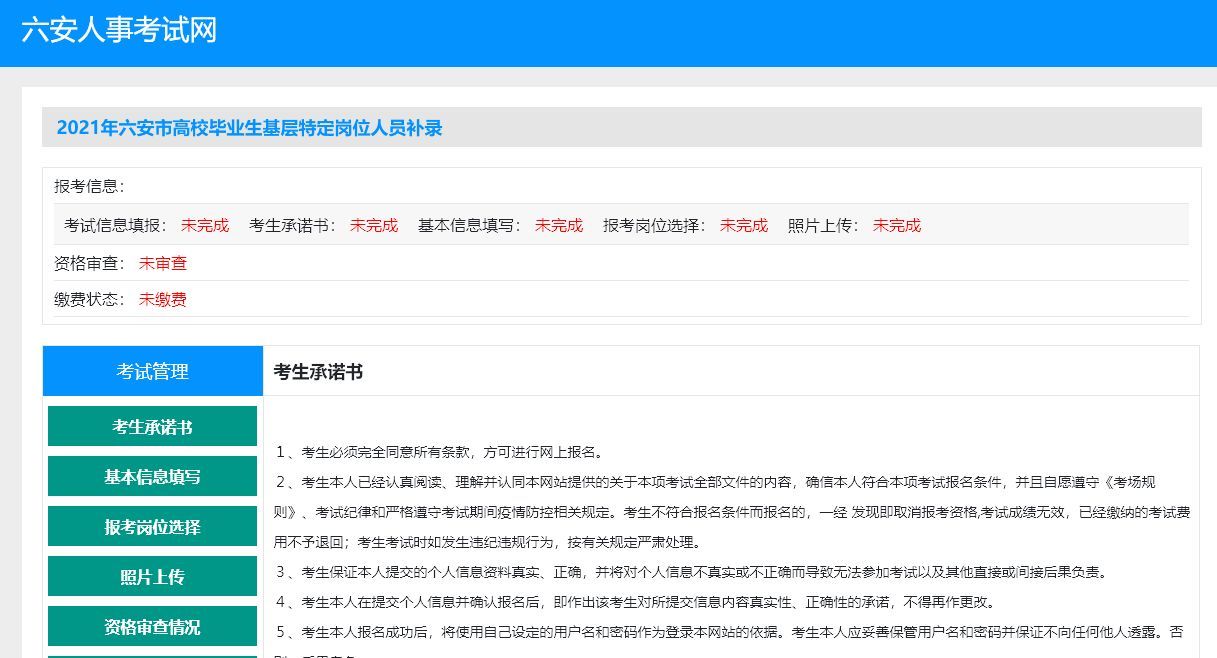Click the 考生承诺书 content panel heading
This screenshot has width=1217, height=658.
point(318,372)
